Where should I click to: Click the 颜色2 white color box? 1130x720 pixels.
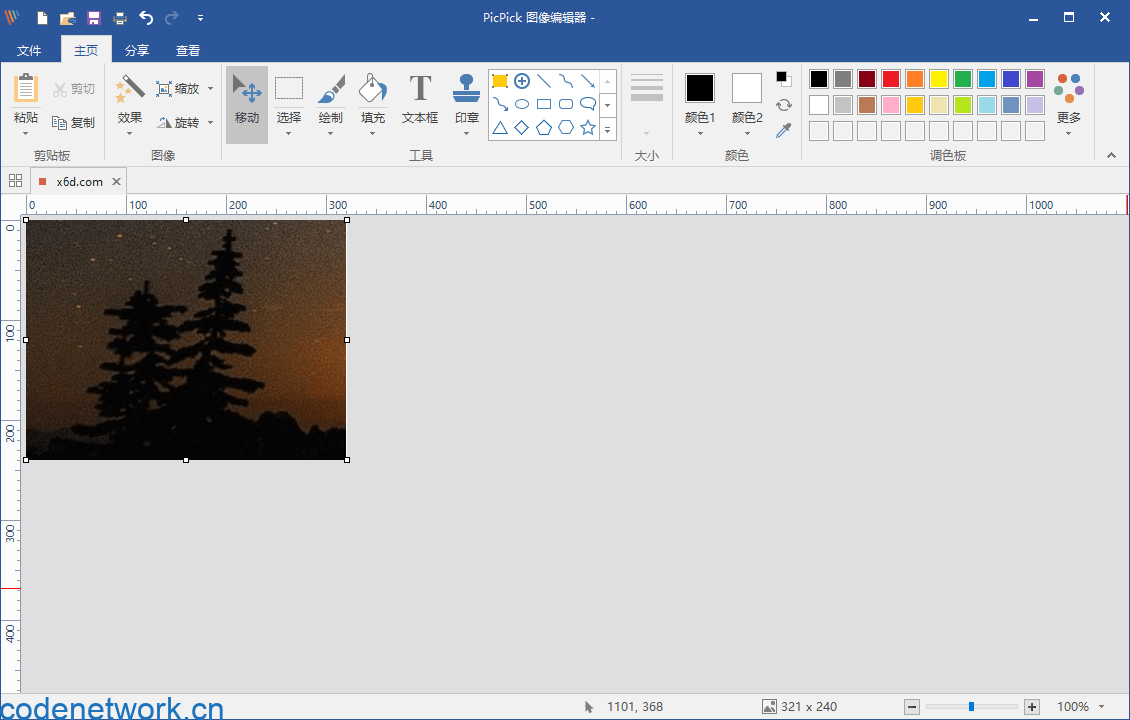point(747,88)
